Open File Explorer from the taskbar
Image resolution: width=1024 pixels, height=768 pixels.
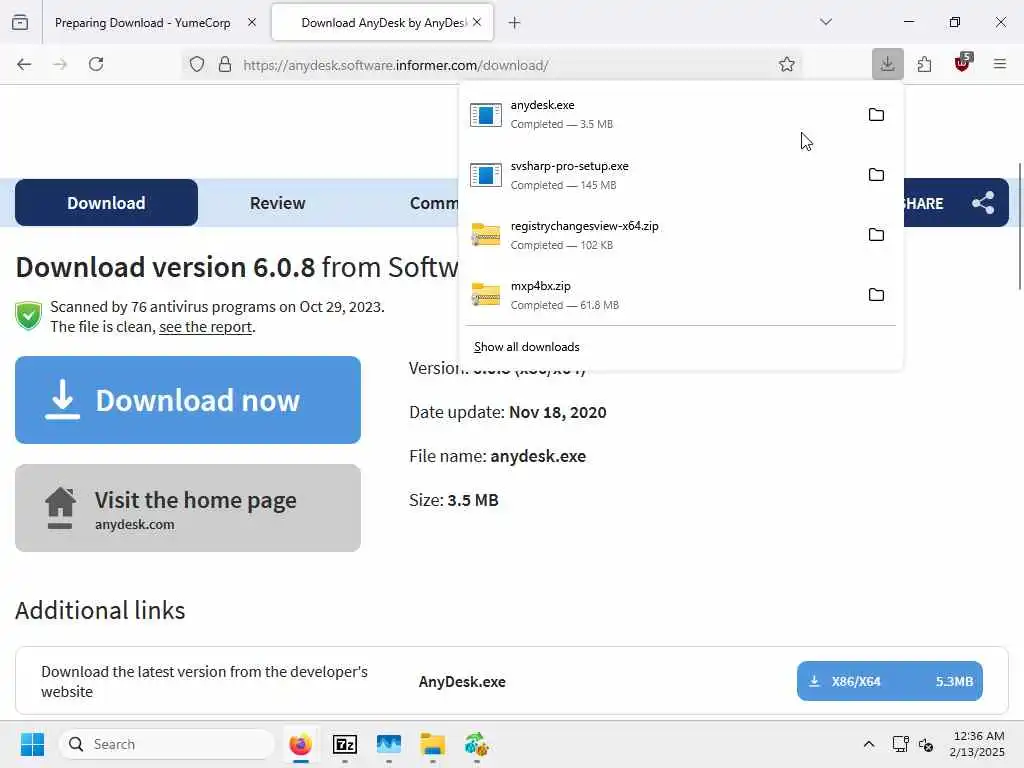pyautogui.click(x=432, y=744)
